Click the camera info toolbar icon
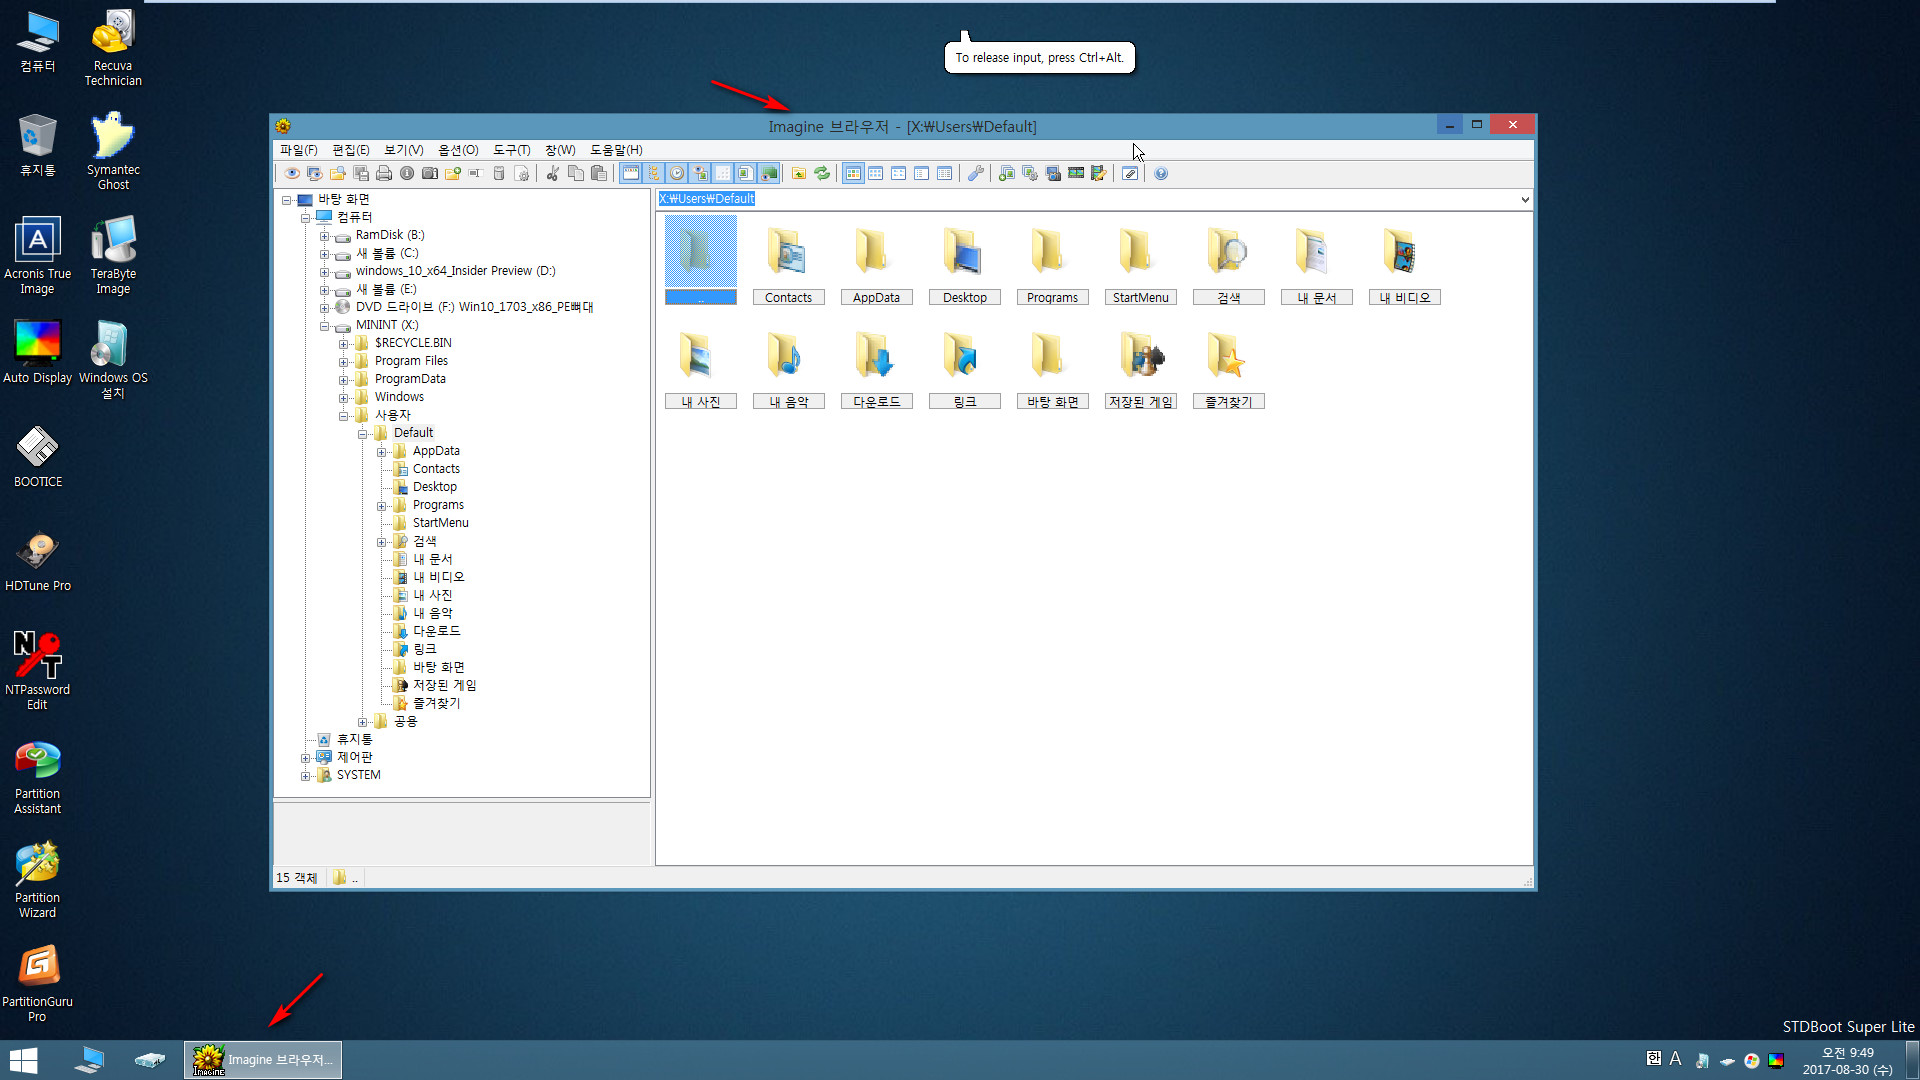 tap(430, 173)
